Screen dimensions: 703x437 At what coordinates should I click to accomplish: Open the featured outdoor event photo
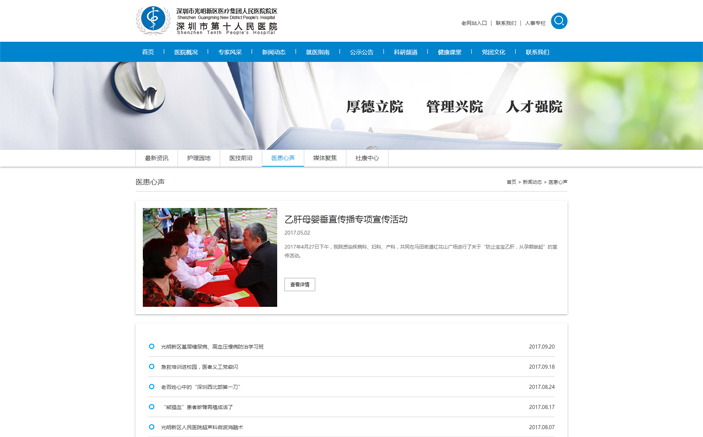pos(210,257)
